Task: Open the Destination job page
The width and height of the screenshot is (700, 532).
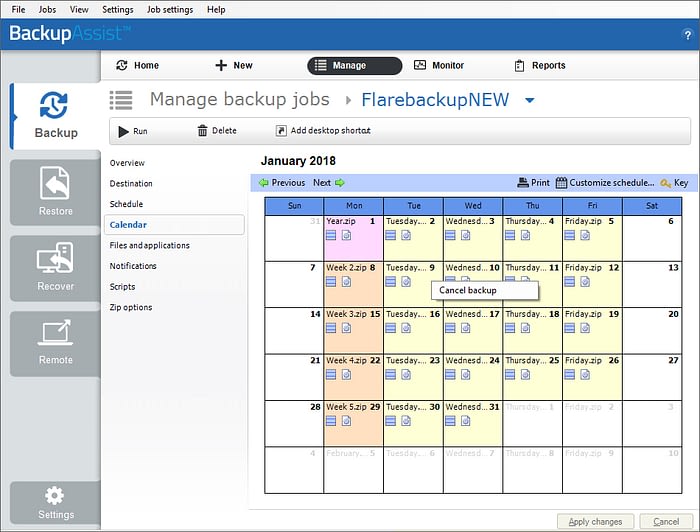Action: 131,183
